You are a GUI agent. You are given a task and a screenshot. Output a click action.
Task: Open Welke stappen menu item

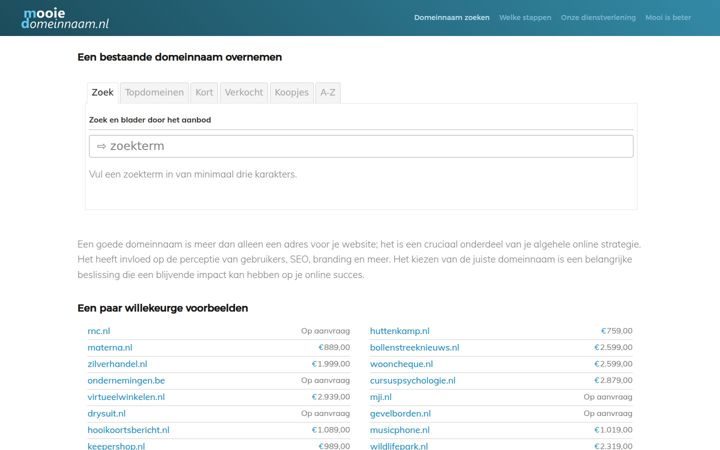pos(525,17)
